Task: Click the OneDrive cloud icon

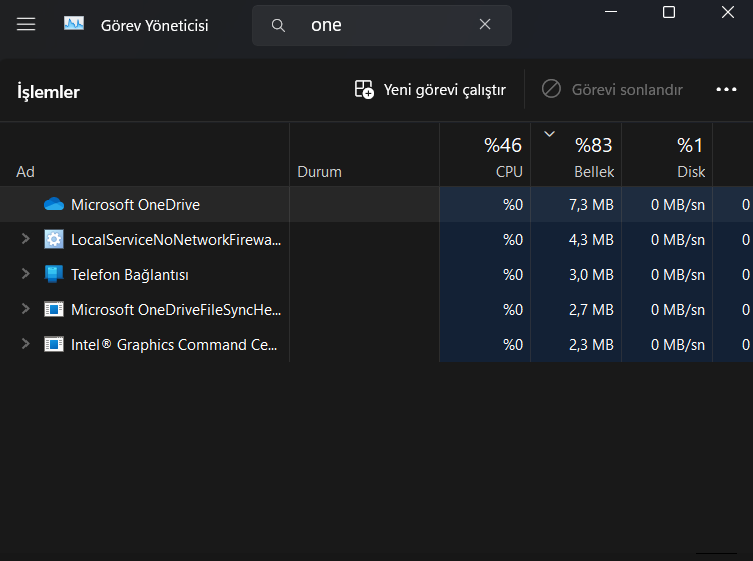Action: 54,204
